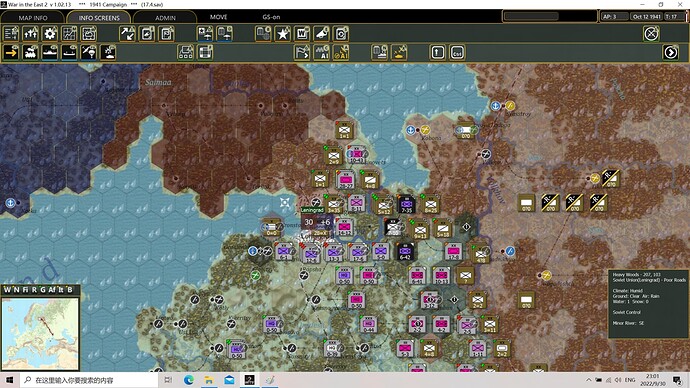Switch to the MAP INFO tab
Image resolution: width=690 pixels, height=388 pixels.
pos(33,18)
